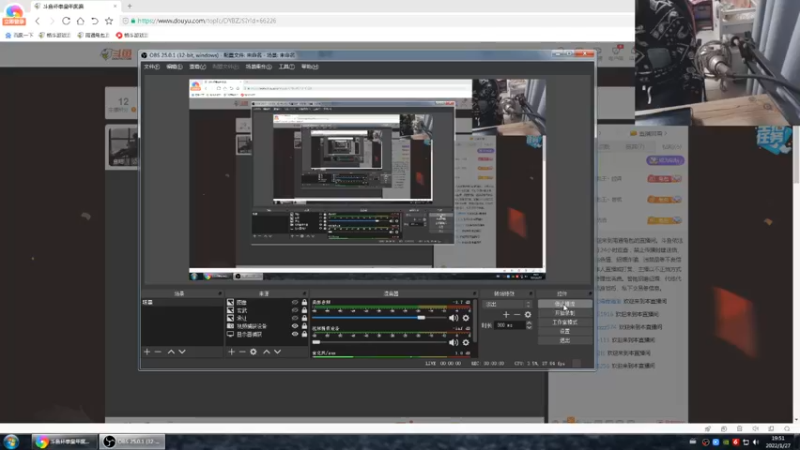Bookmark page with the star icon
The width and height of the screenshot is (800, 450).
tap(109, 21)
